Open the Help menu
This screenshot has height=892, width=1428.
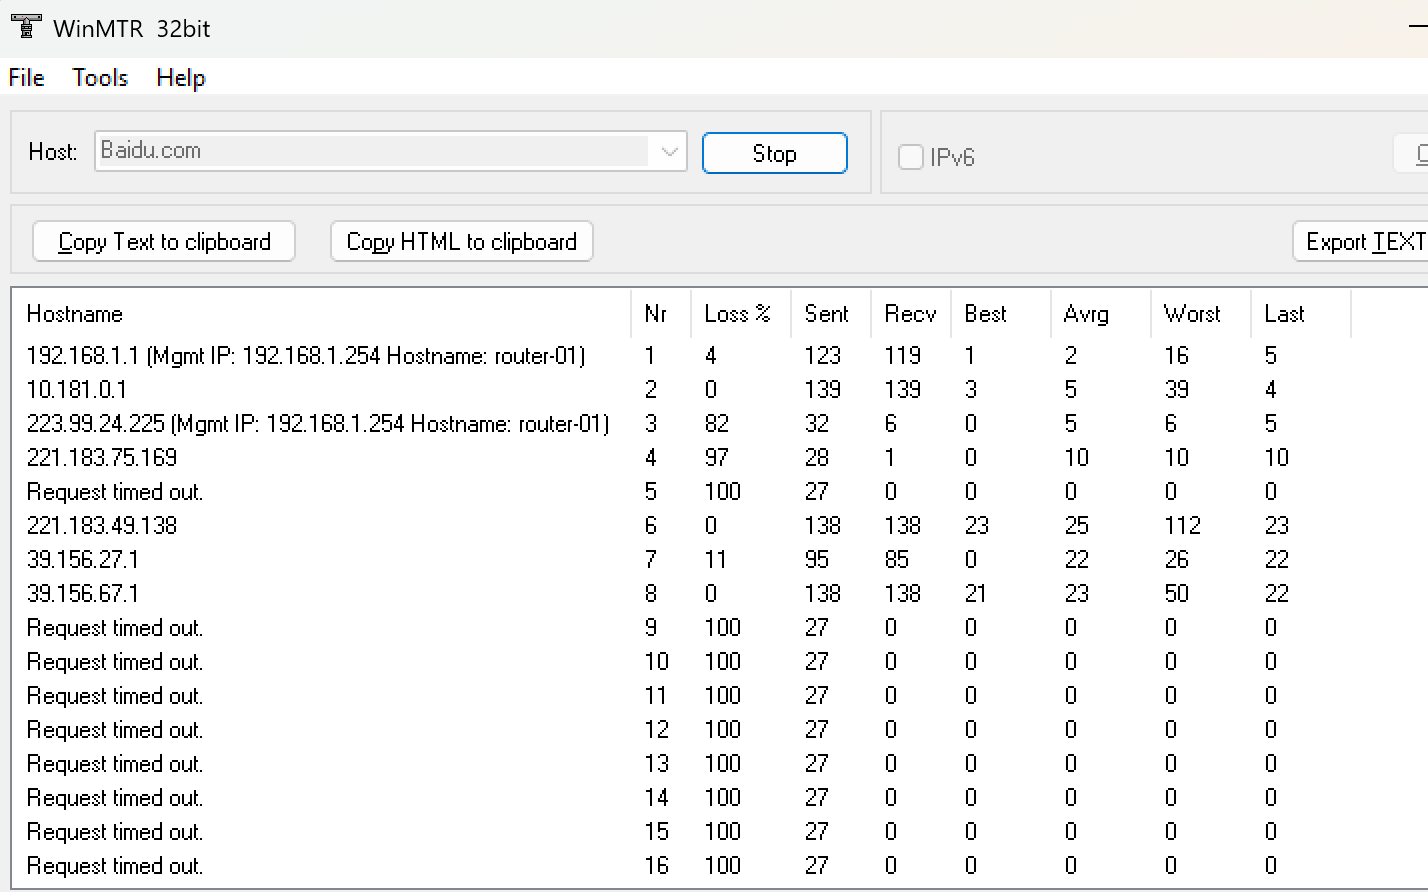pyautogui.click(x=181, y=78)
